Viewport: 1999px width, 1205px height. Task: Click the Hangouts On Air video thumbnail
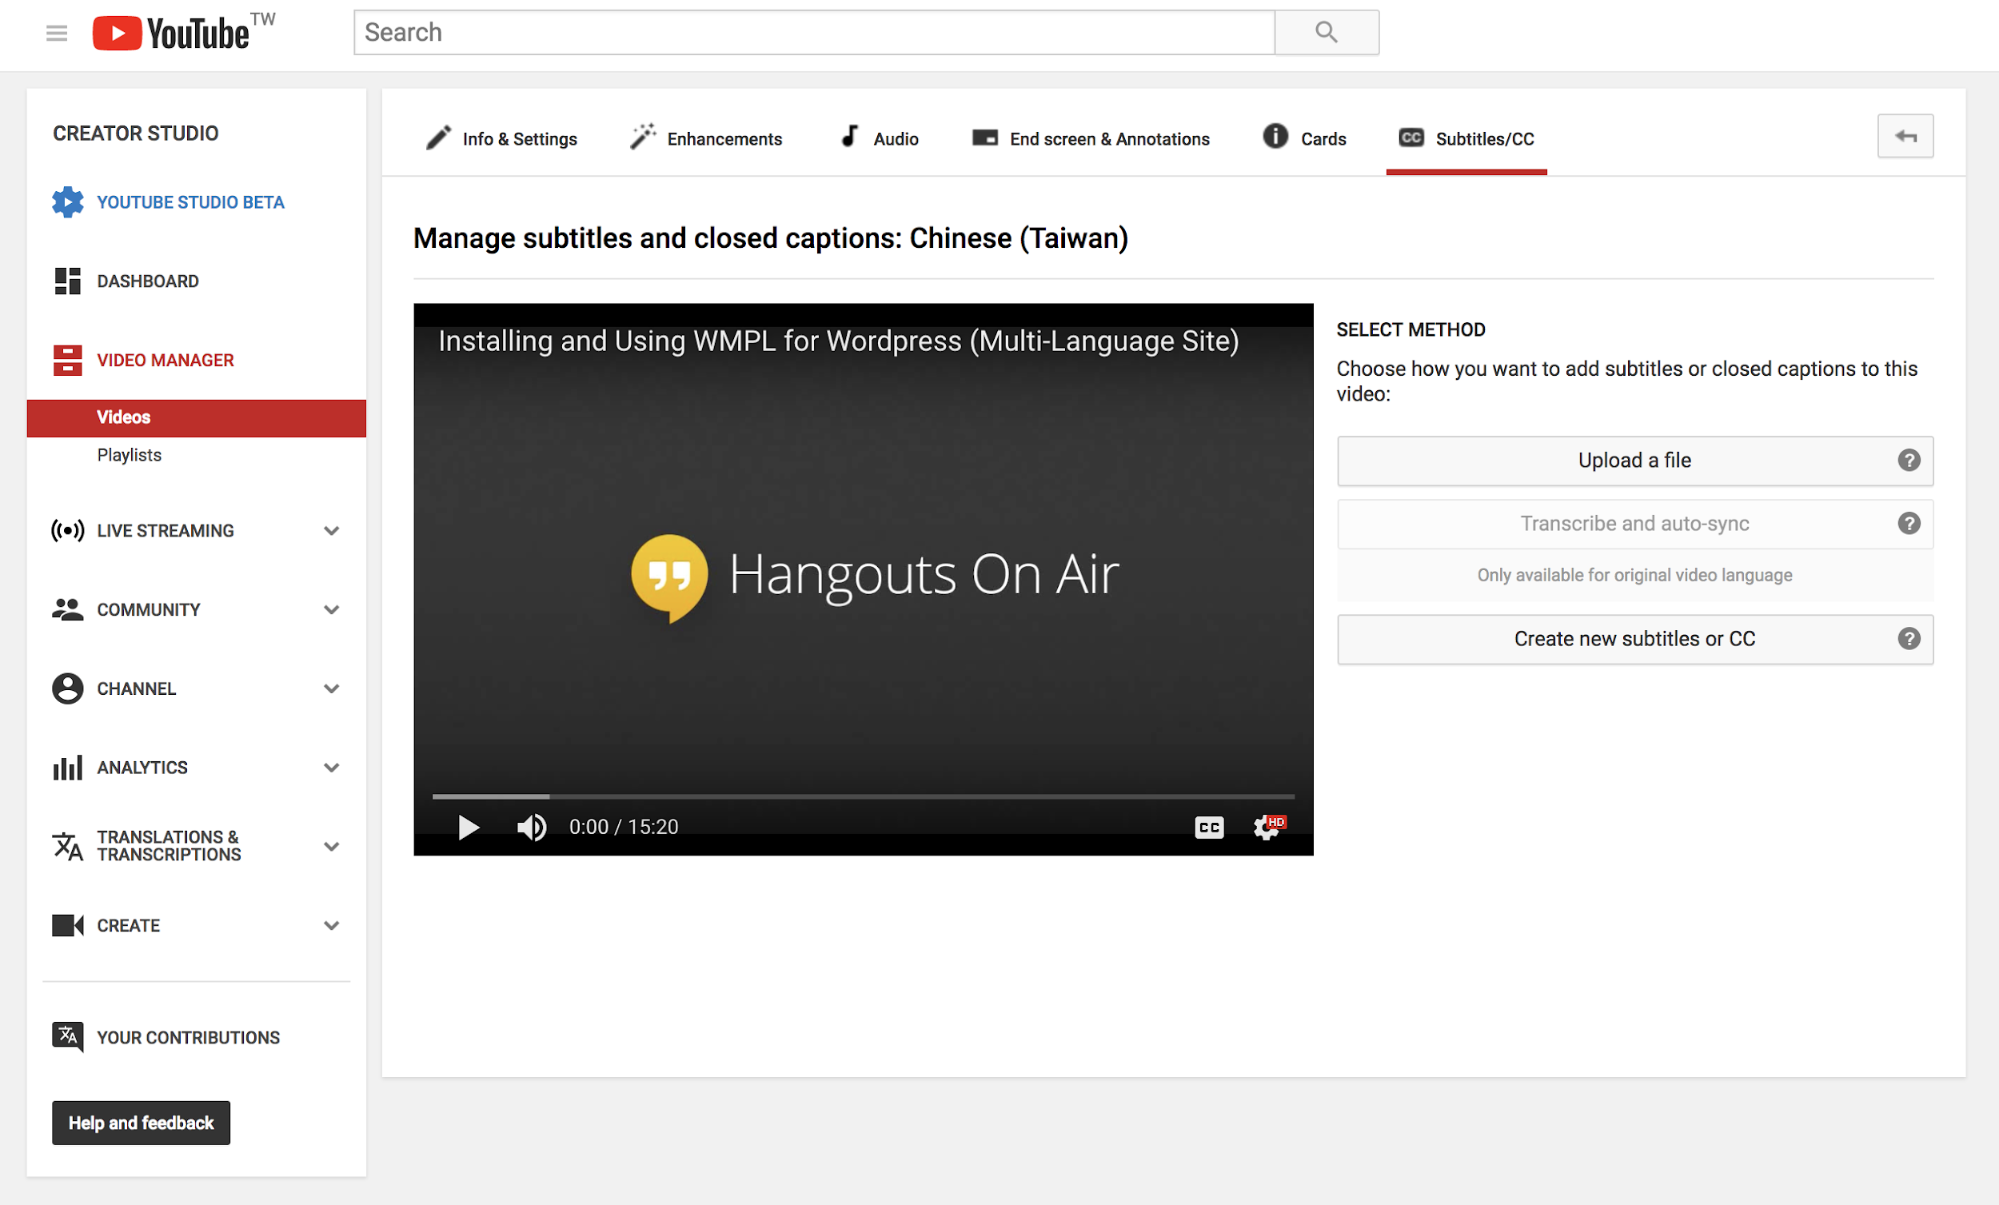[863, 578]
